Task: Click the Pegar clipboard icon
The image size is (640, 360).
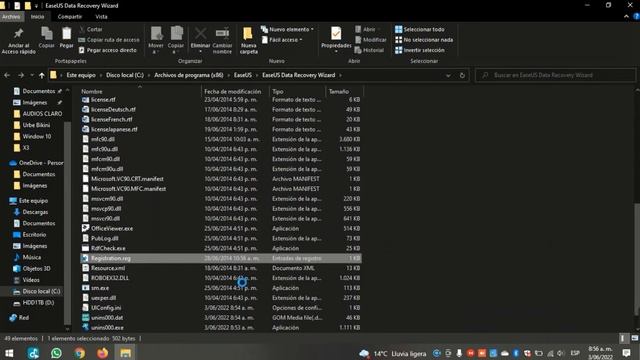Action: tap(66, 38)
